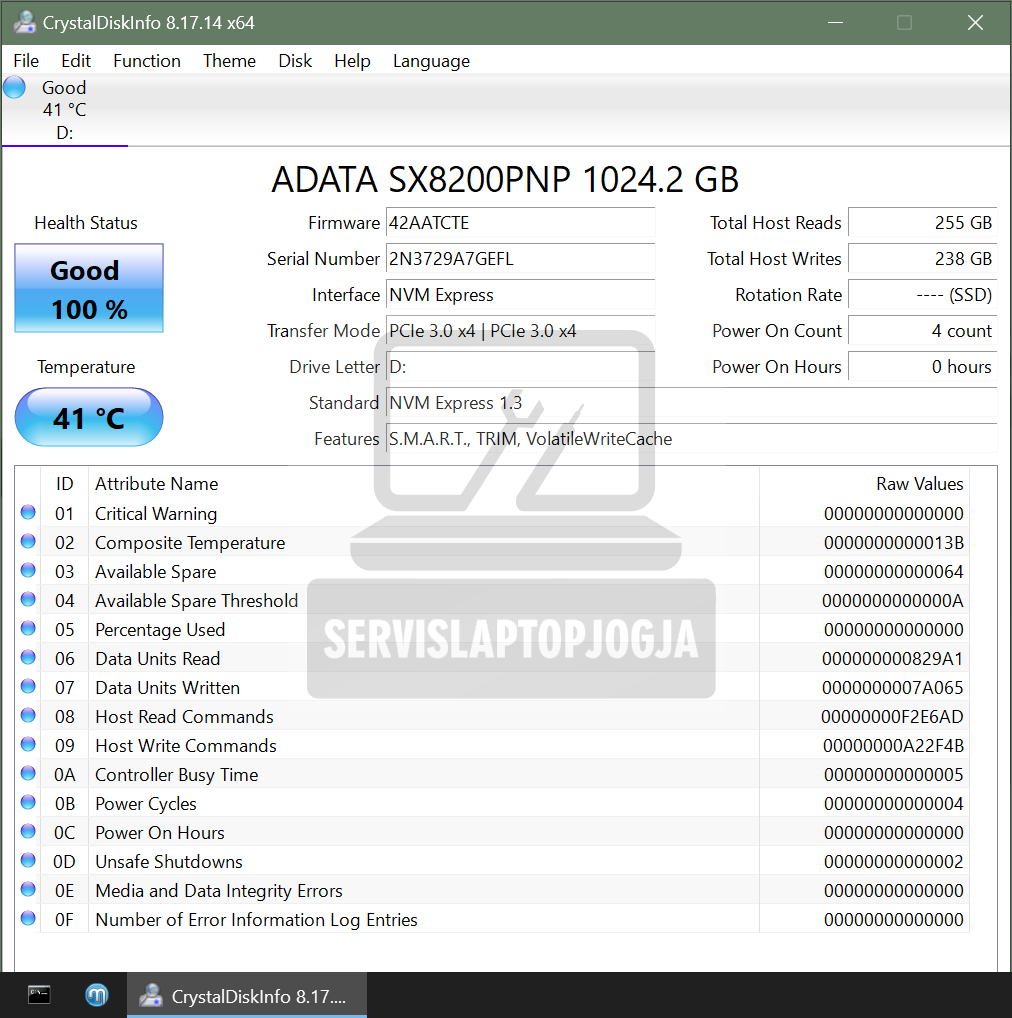Image resolution: width=1012 pixels, height=1018 pixels.
Task: Click ID cell 0B in Power Cycles row
Action: [64, 804]
